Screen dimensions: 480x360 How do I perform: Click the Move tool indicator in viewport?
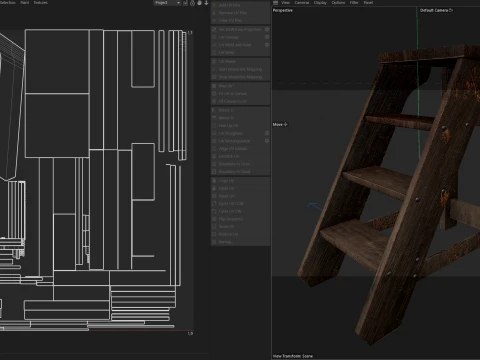[x=280, y=124]
